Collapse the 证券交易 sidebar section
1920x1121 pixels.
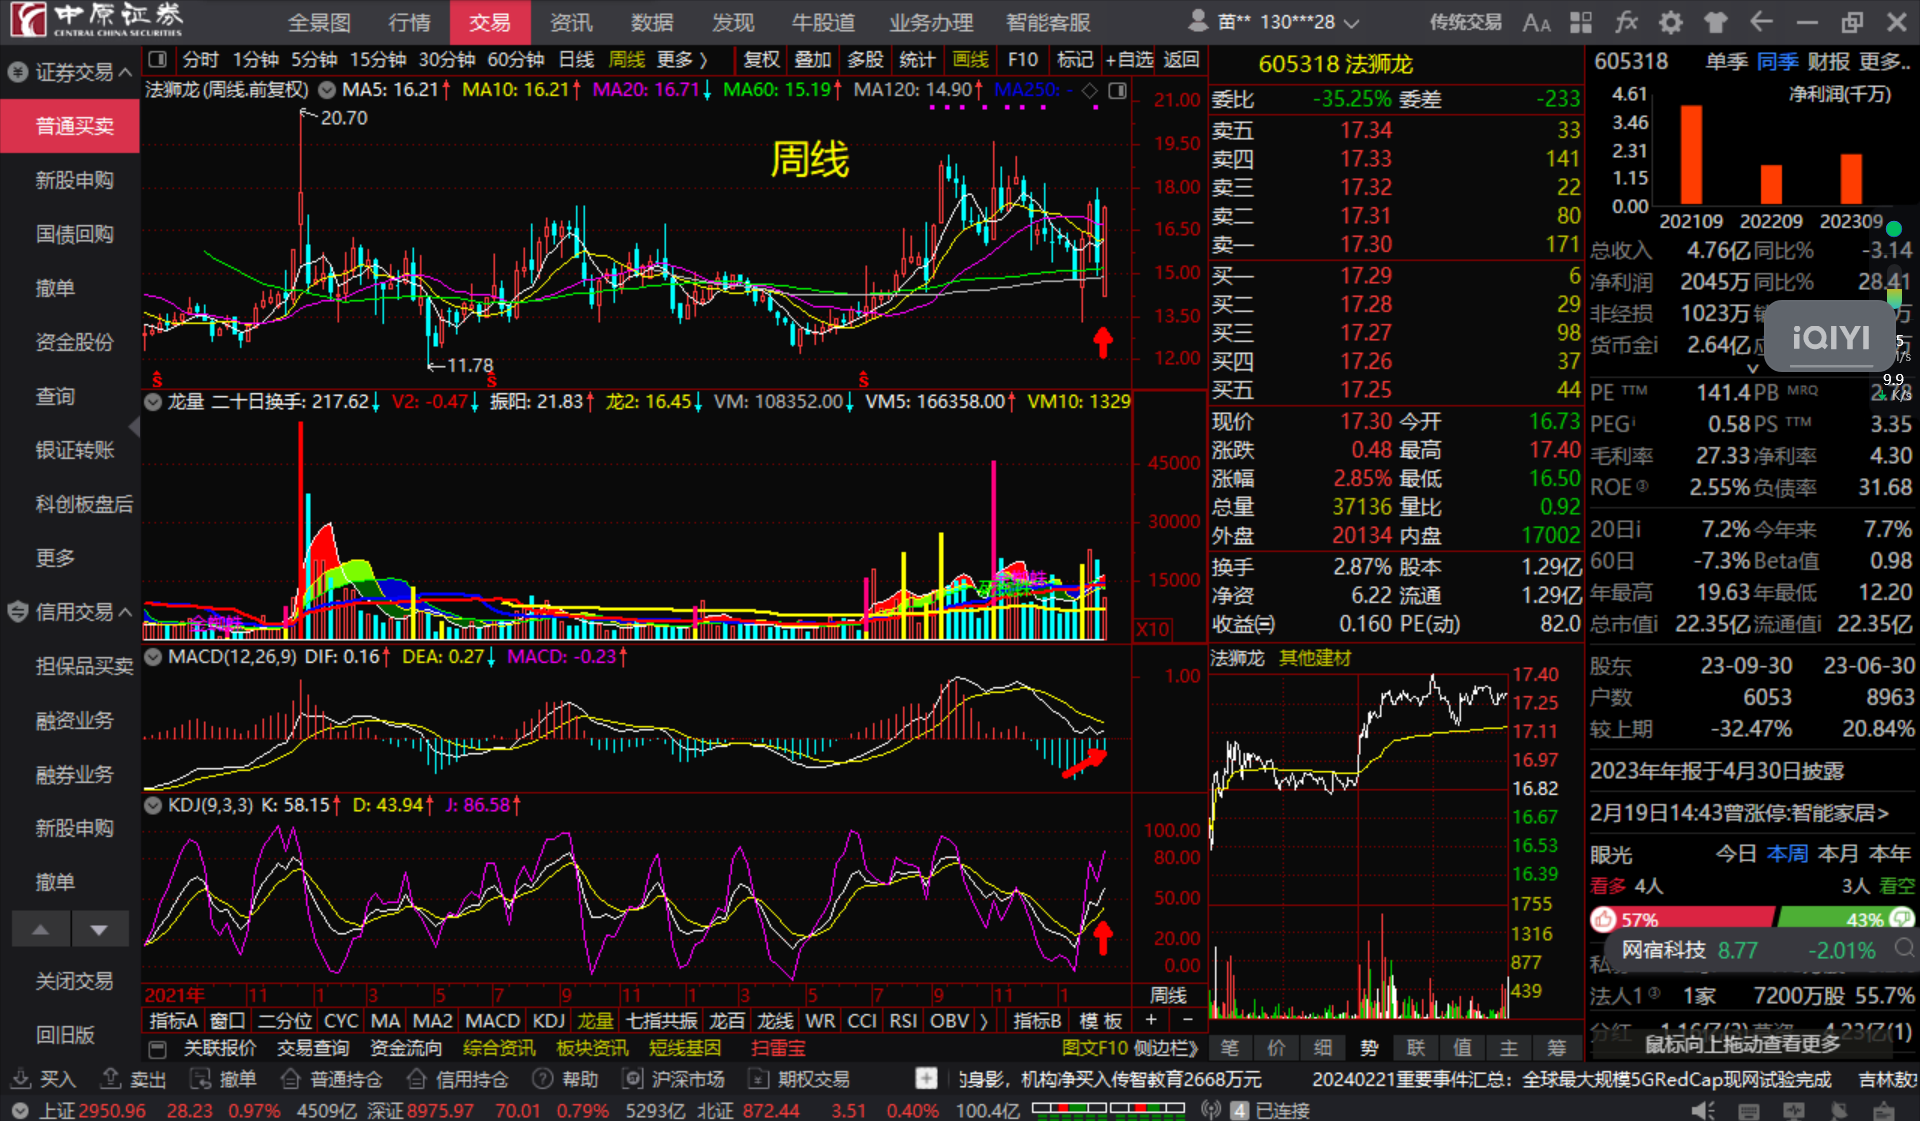(x=125, y=72)
